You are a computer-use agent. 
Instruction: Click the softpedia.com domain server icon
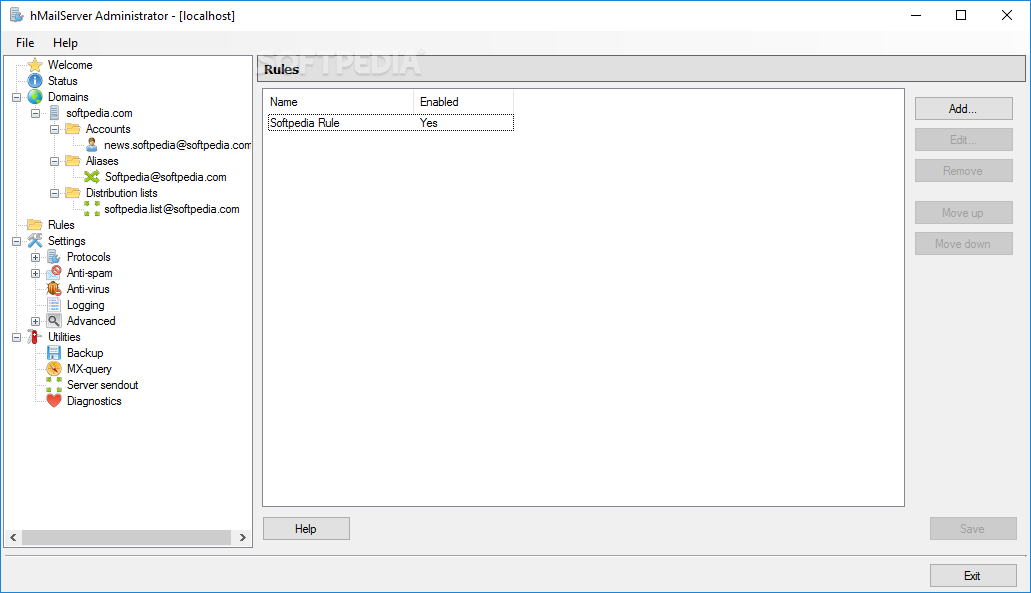[54, 113]
